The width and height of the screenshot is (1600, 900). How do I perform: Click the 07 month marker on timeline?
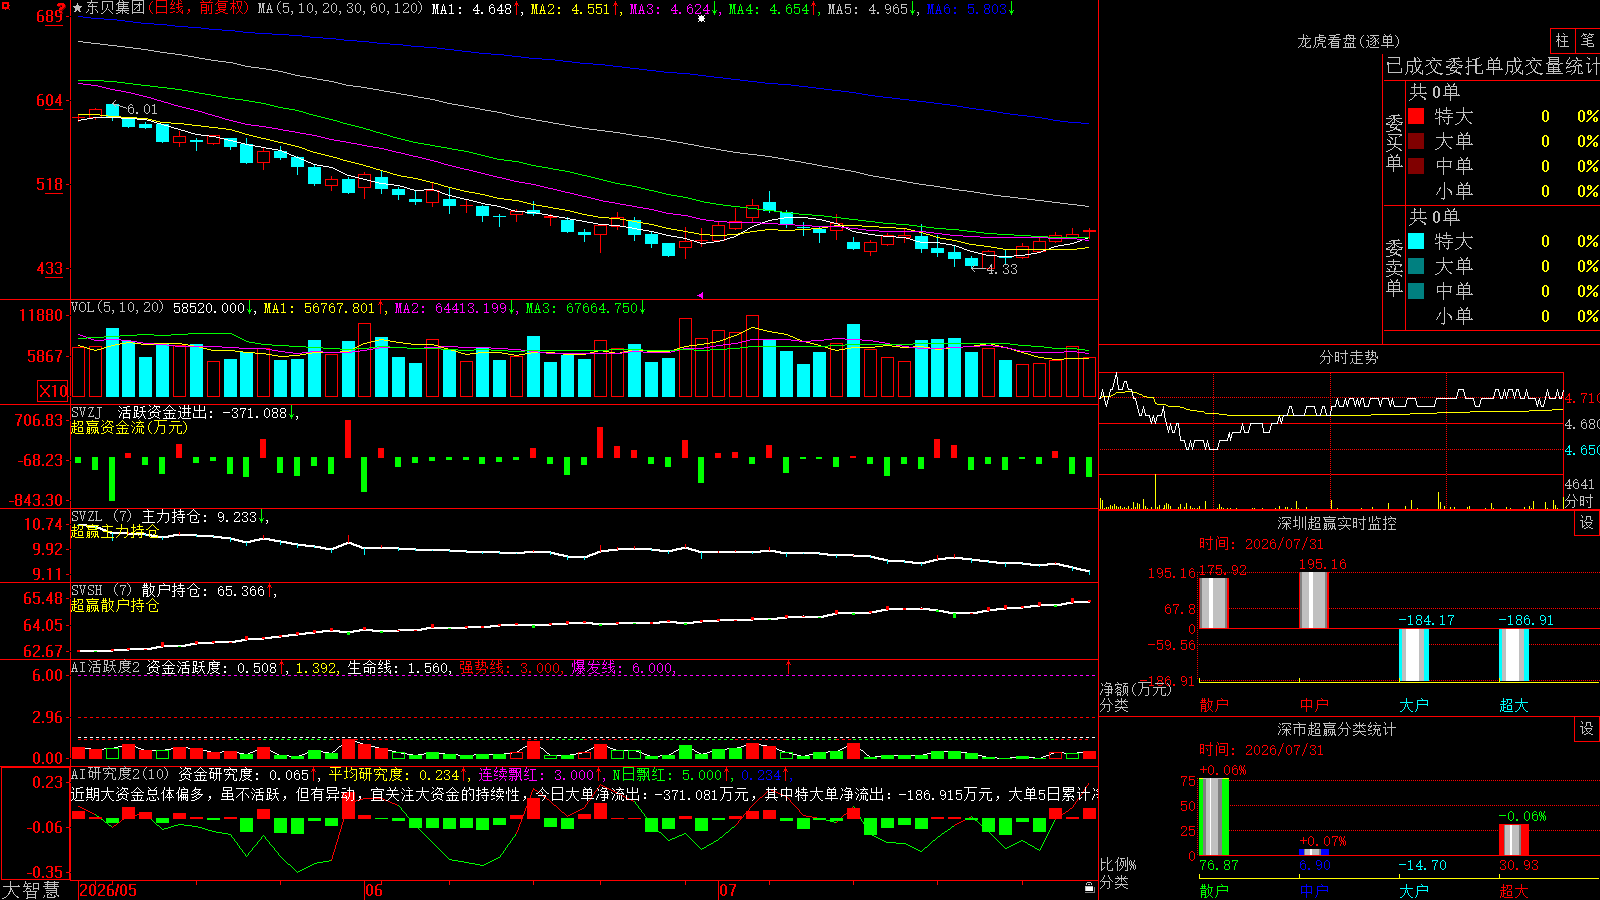tap(728, 890)
